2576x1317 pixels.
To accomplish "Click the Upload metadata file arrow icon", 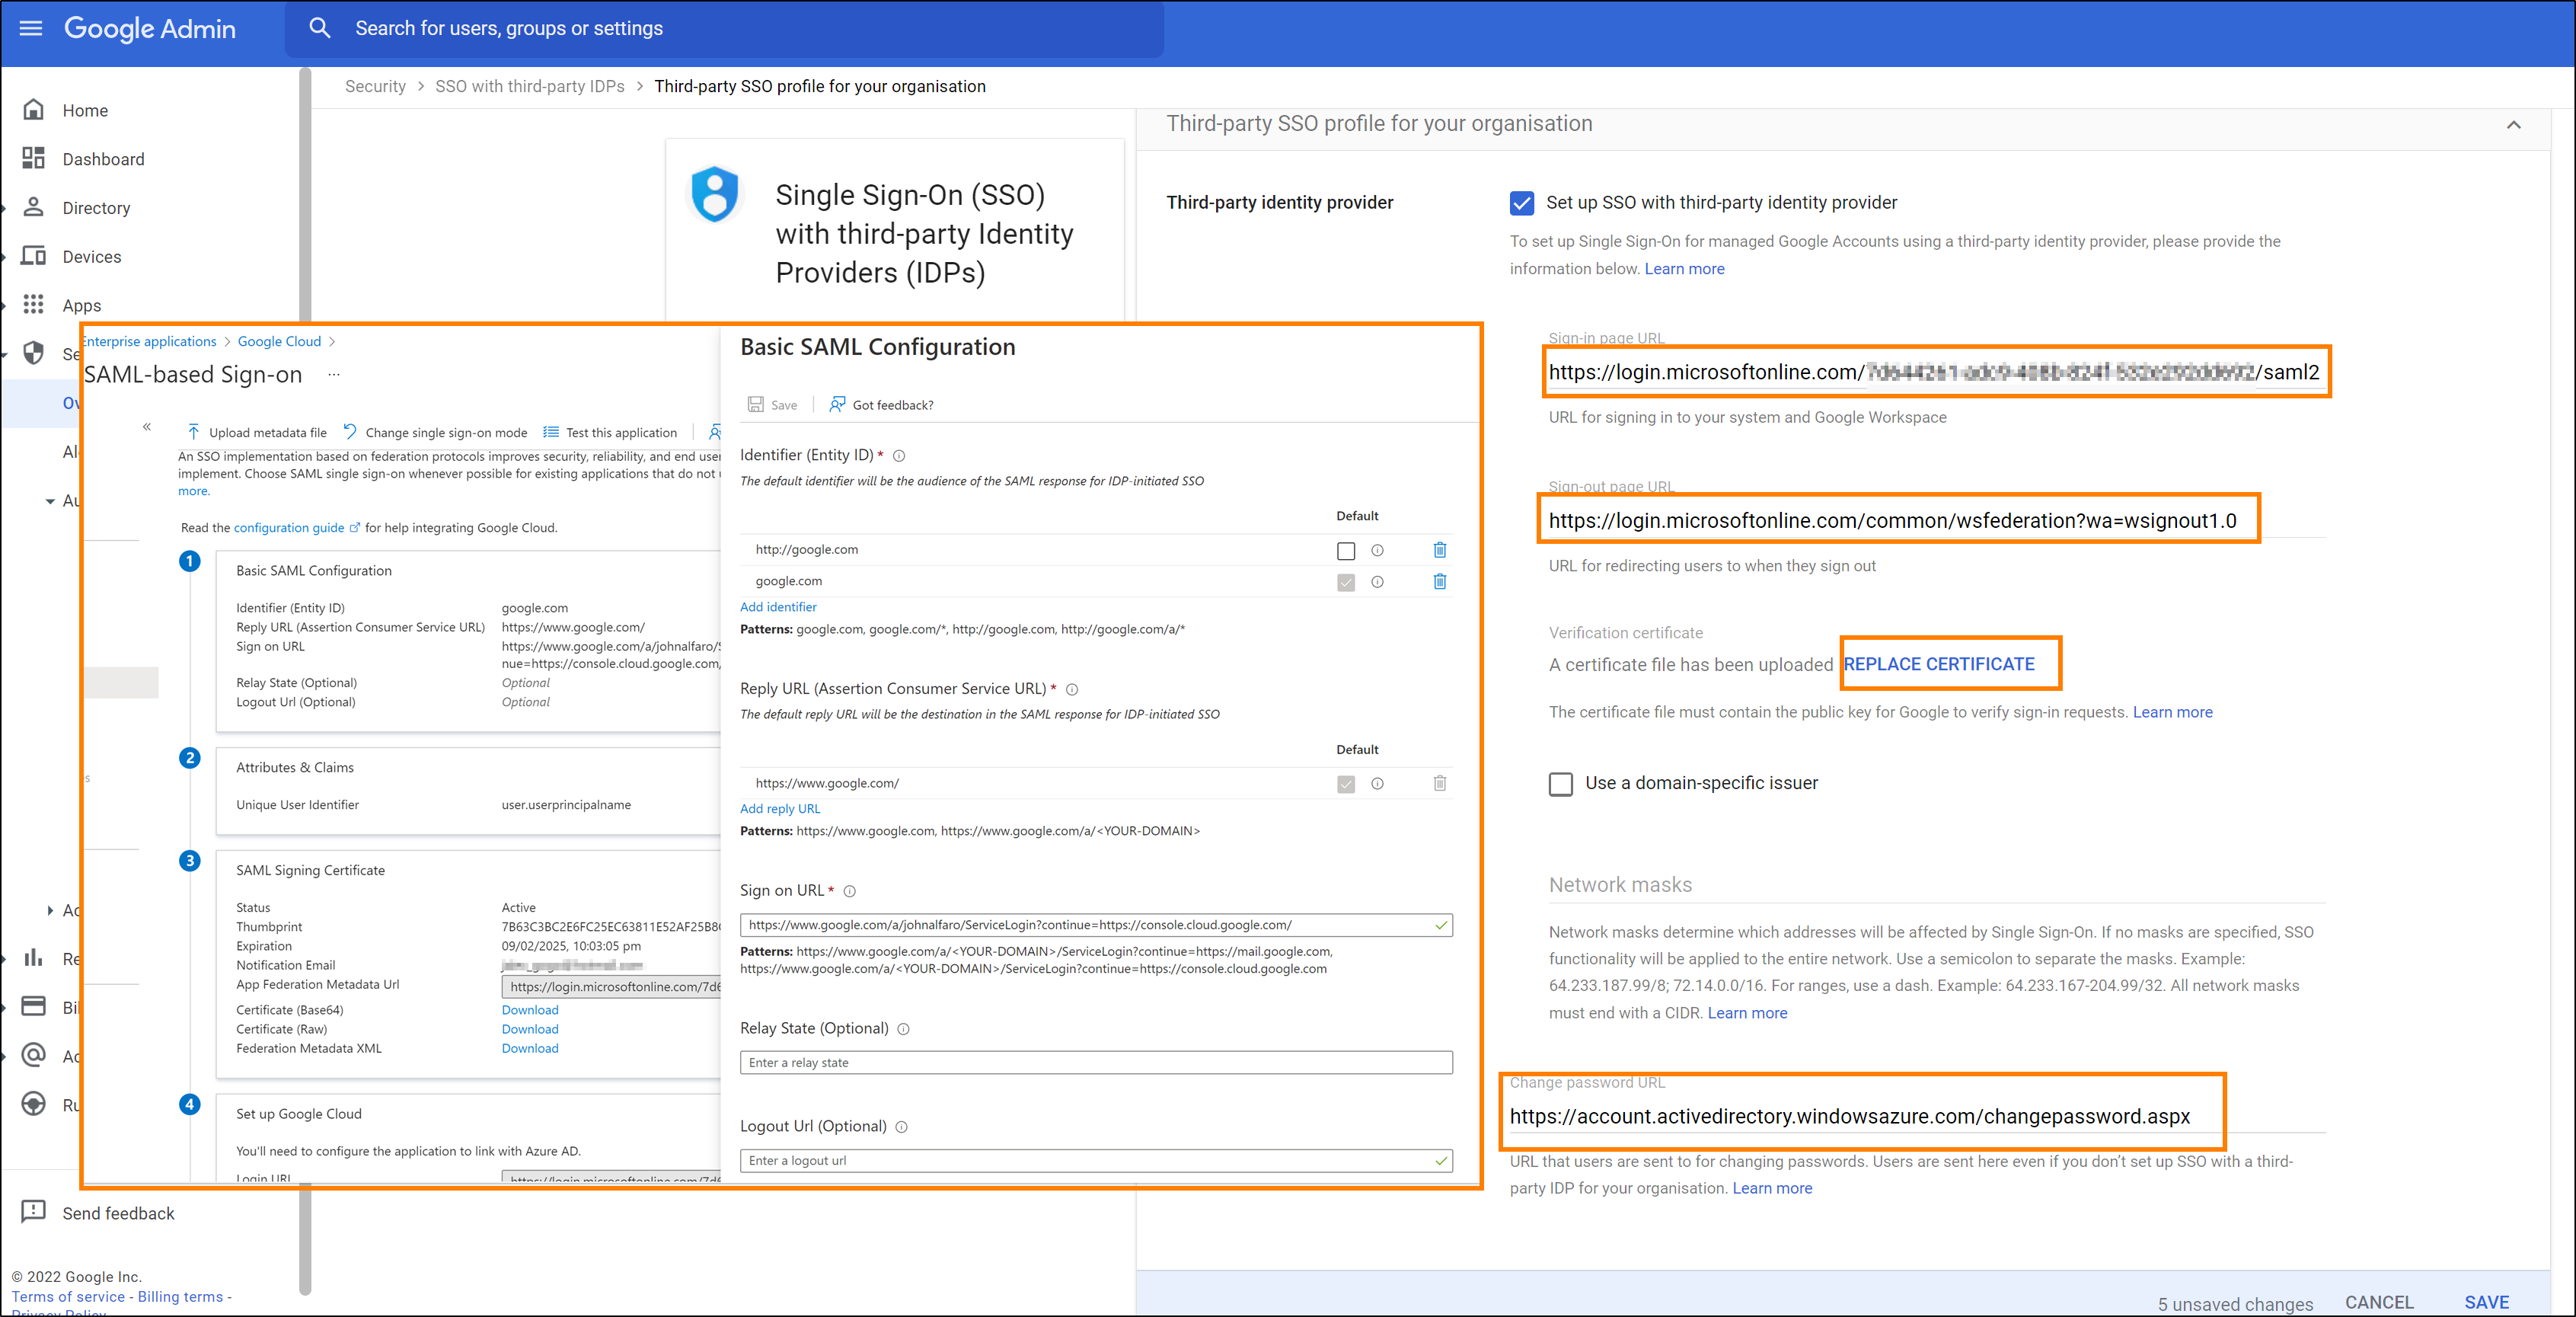I will (193, 432).
